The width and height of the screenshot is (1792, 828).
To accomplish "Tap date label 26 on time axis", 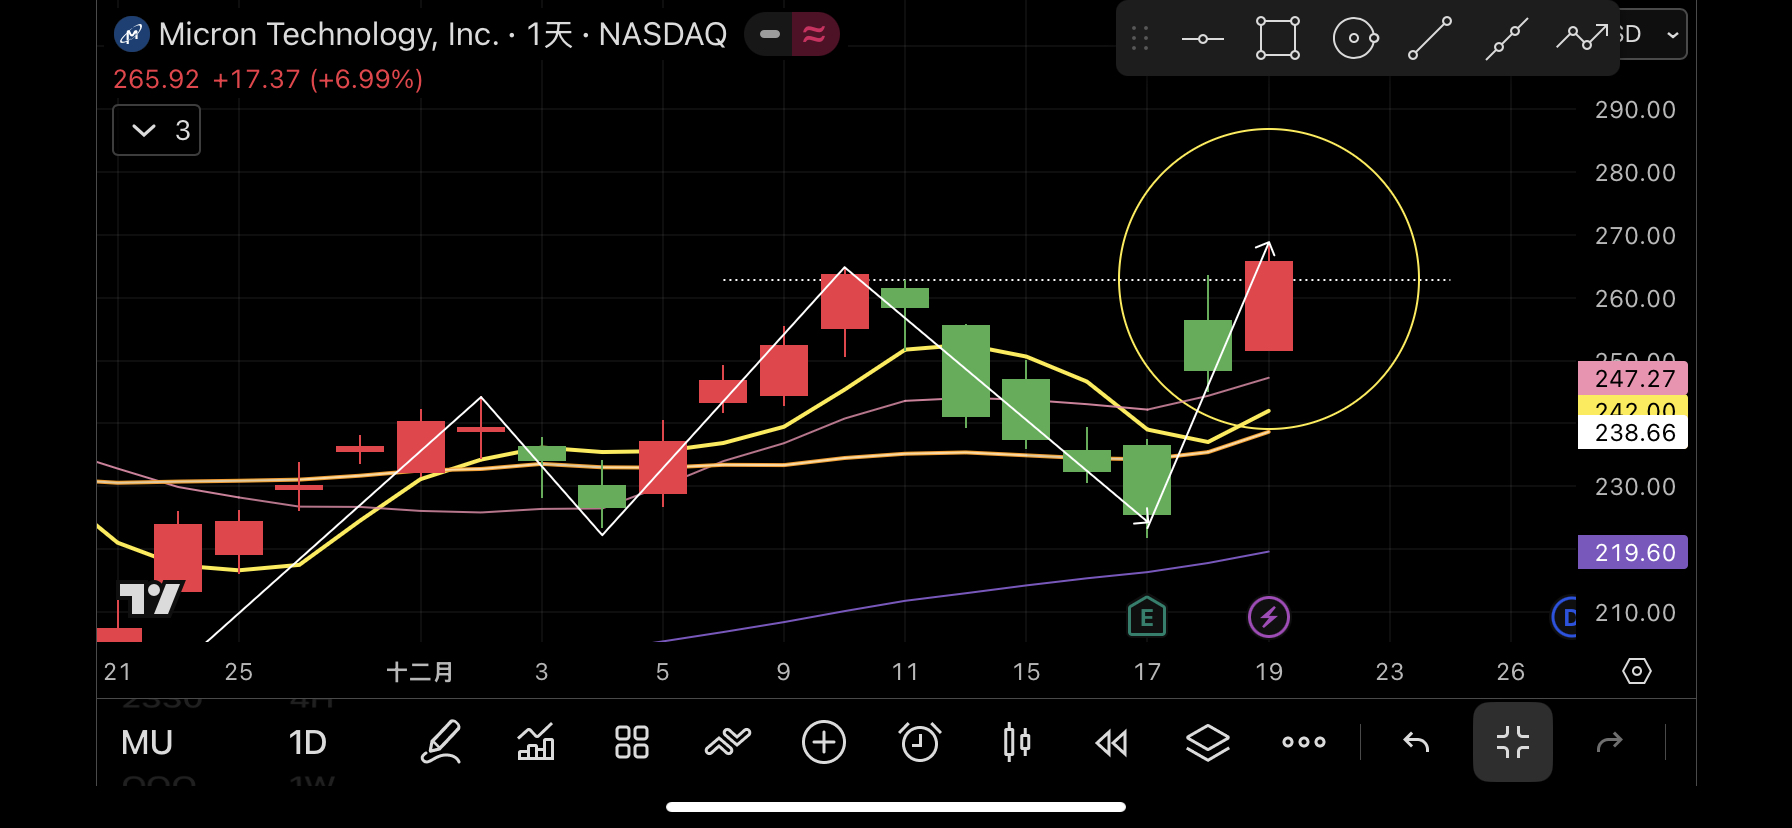I will point(1511,671).
